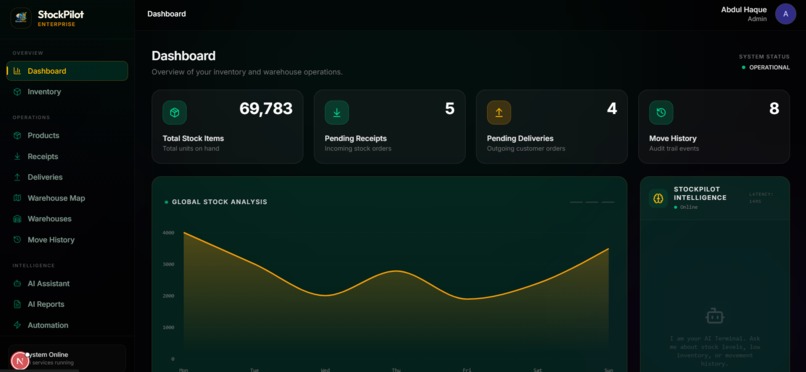
Task: Click the Dashboard page heading
Action: pos(184,56)
